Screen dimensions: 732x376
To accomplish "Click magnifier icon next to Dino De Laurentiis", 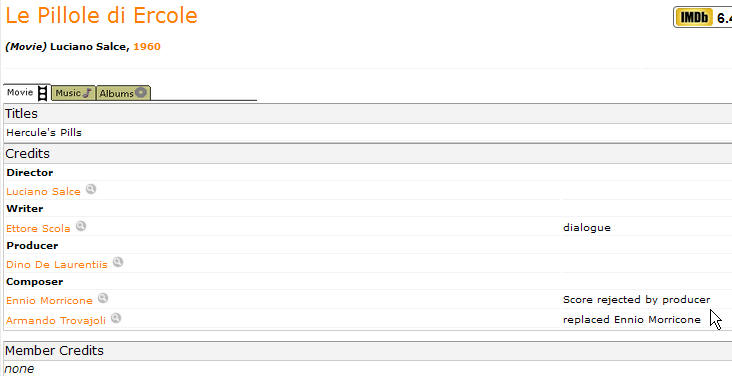I will tap(118, 262).
